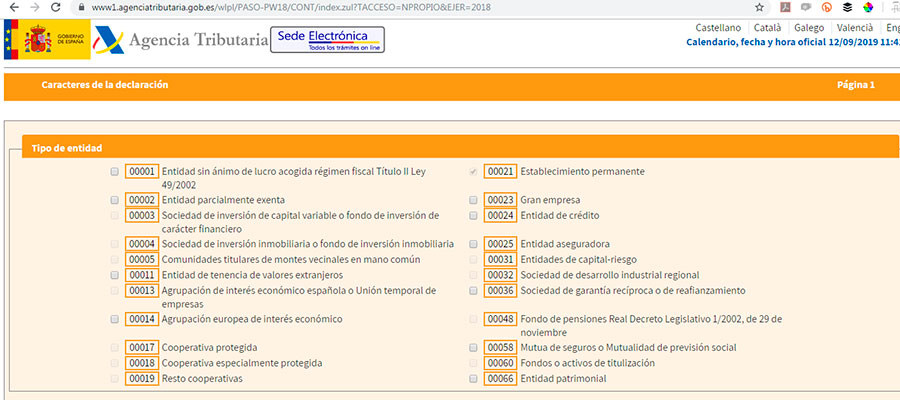Open the Sede Electrónica banner
Image resolution: width=900 pixels, height=400 pixels.
[x=327, y=41]
